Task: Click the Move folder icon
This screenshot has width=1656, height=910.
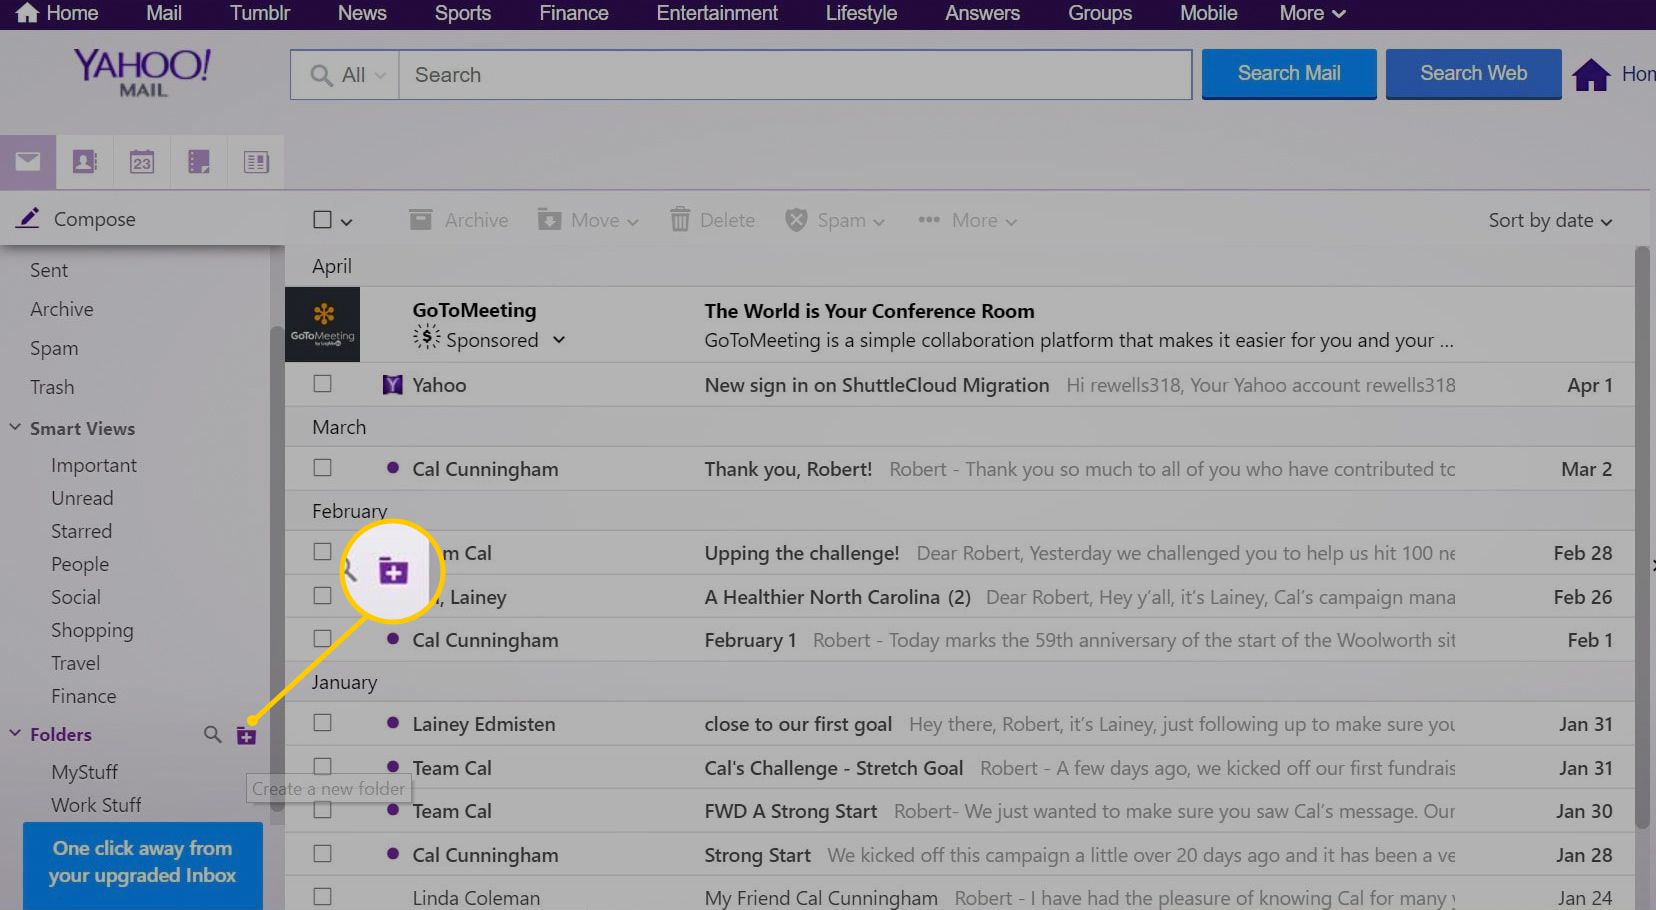Action: point(549,220)
